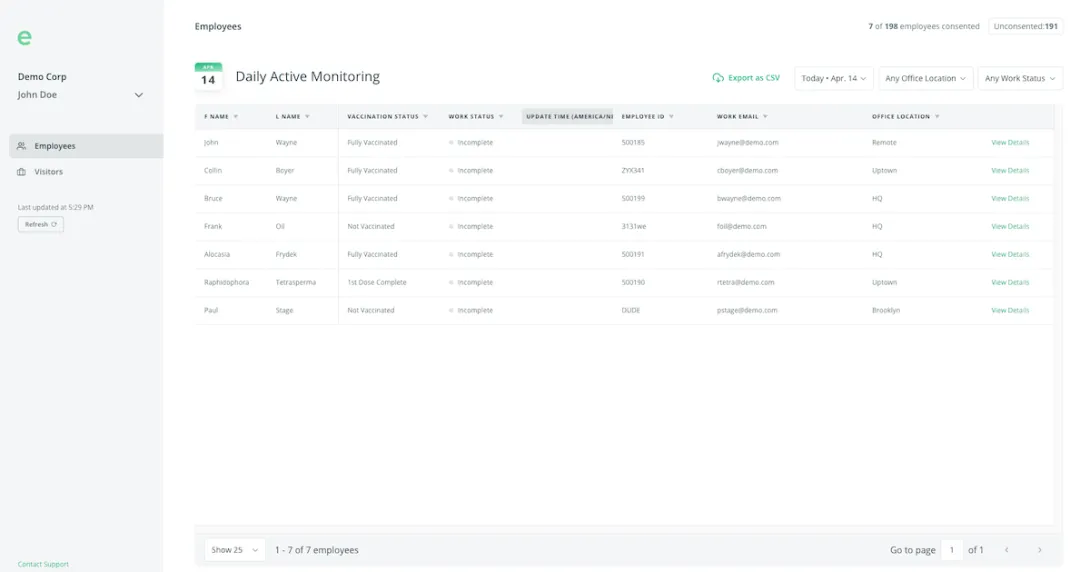Click the green app logo icon

pos(25,38)
